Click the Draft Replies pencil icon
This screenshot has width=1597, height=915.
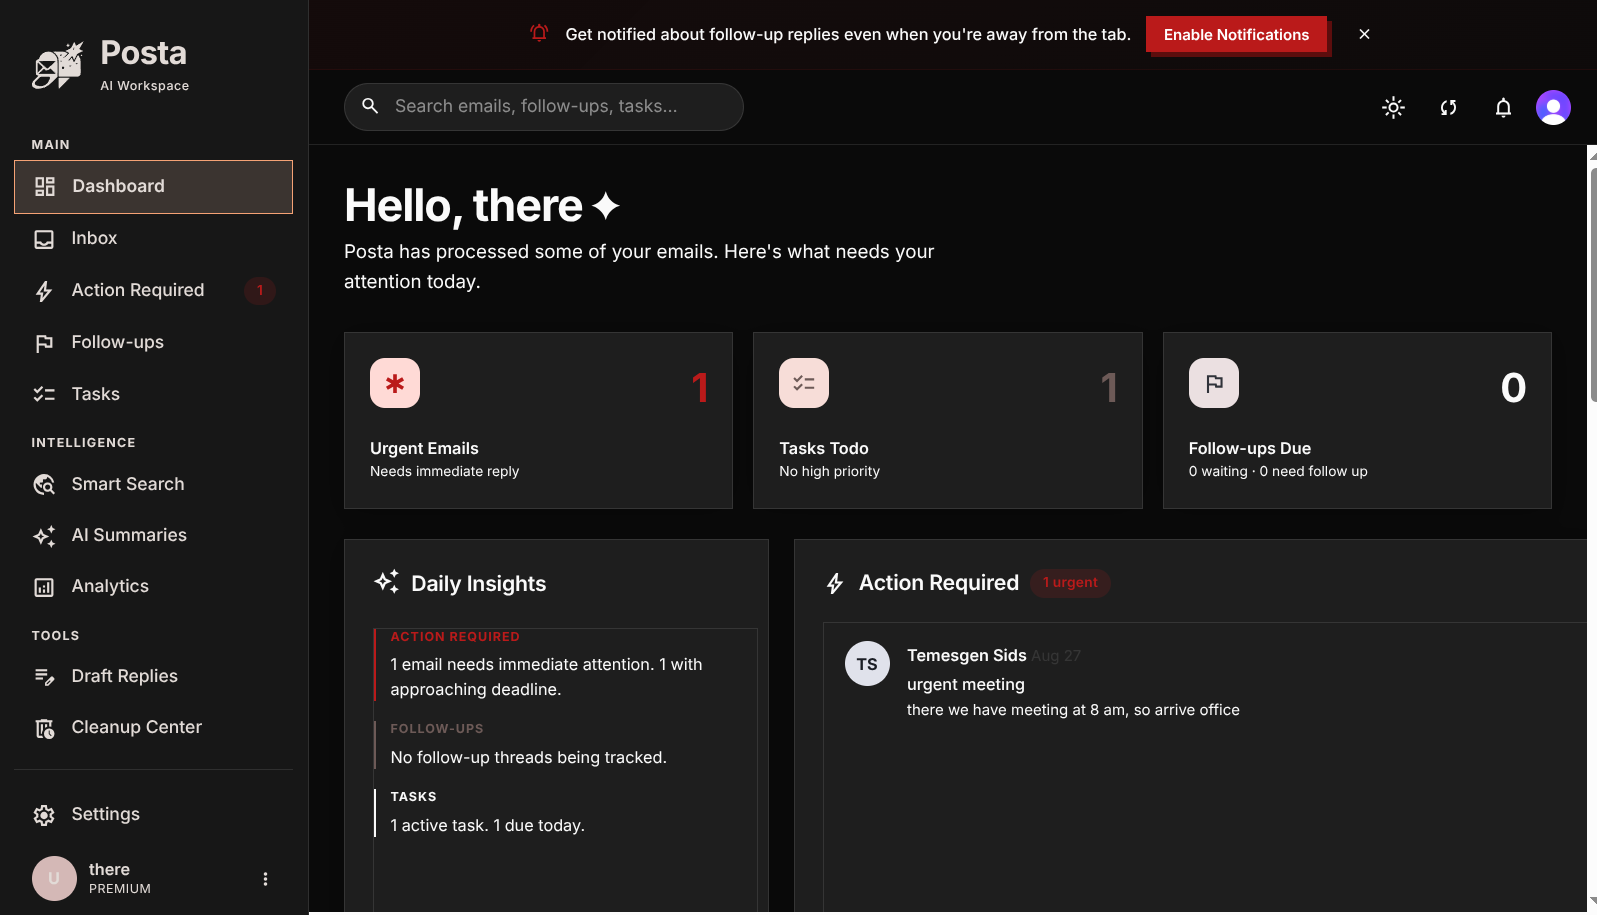pyautogui.click(x=44, y=677)
